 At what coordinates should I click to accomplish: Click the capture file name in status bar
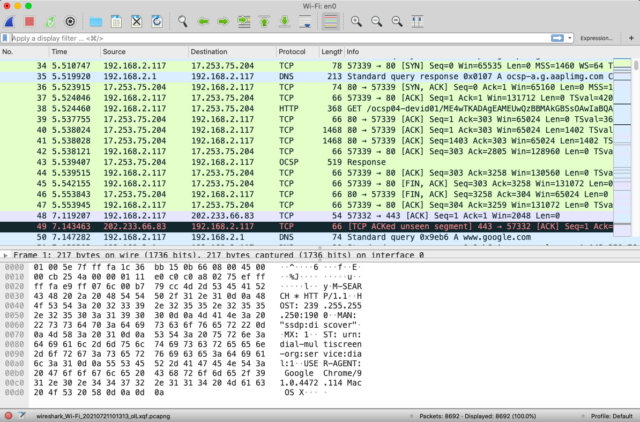[103, 416]
